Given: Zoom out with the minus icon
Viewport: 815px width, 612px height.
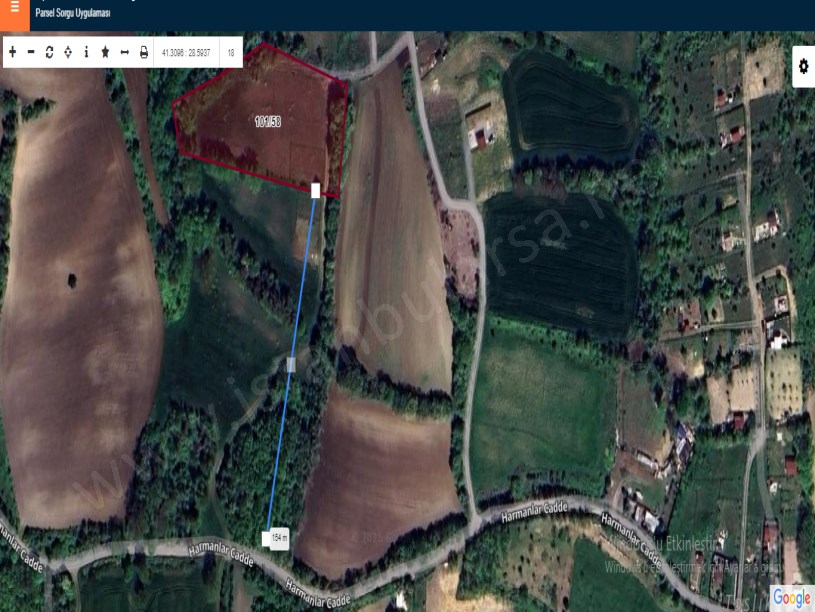Looking at the screenshot, I should pos(31,52).
